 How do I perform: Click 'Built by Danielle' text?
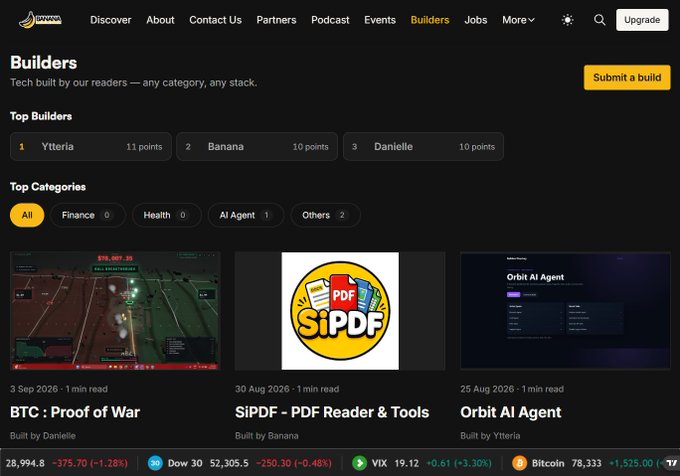tap(43, 436)
